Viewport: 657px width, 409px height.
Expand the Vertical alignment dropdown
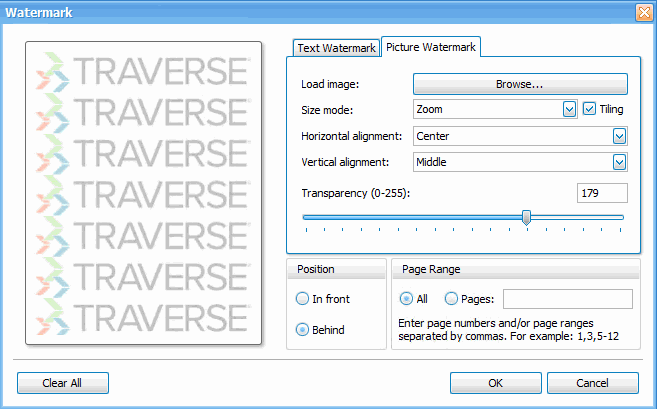(x=619, y=161)
